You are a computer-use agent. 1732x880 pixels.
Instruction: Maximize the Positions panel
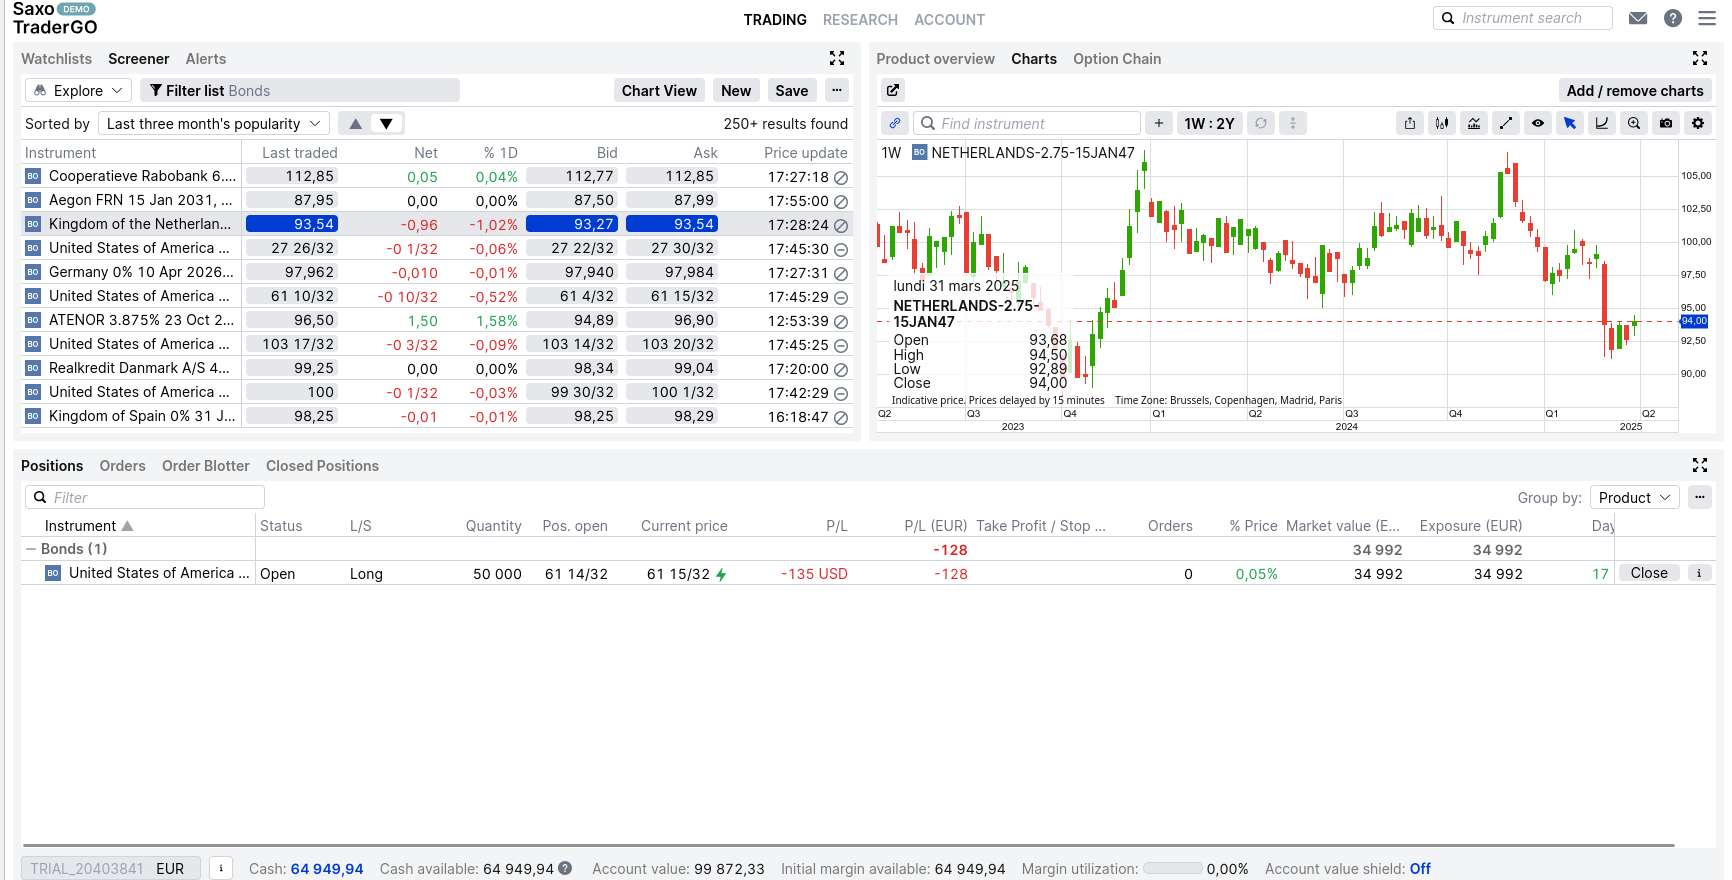point(1700,465)
